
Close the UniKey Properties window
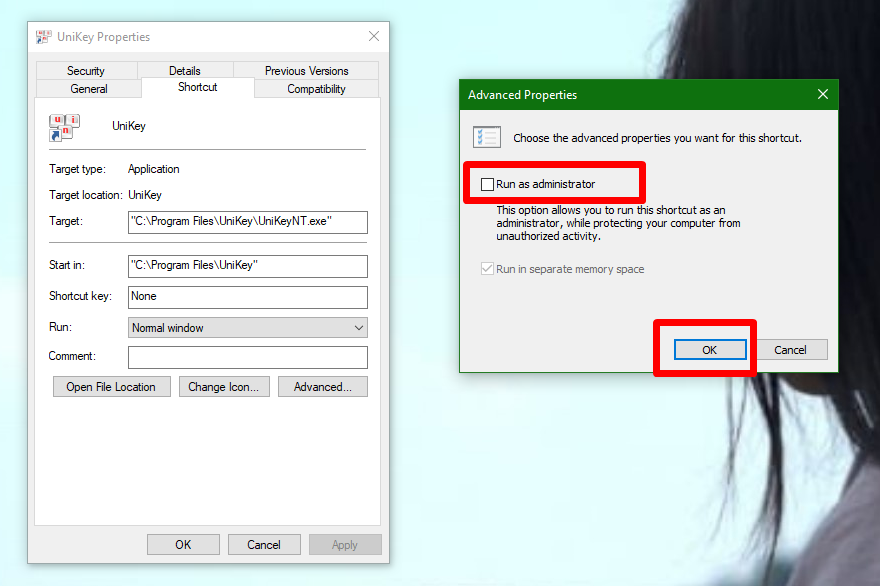click(374, 36)
